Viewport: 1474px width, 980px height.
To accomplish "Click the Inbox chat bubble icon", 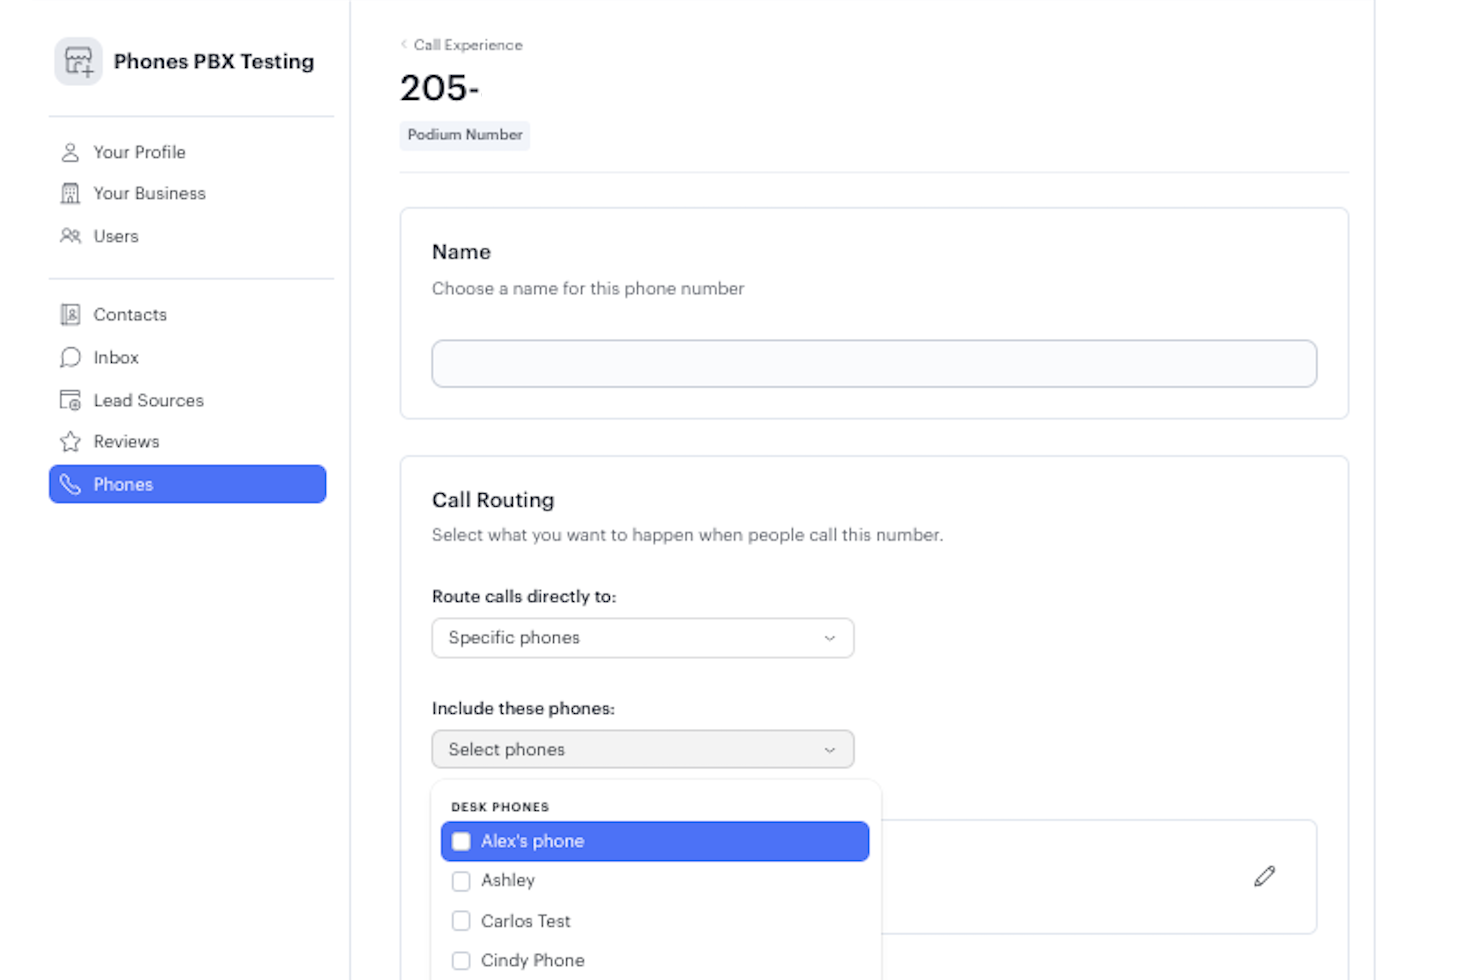I will click(x=70, y=358).
